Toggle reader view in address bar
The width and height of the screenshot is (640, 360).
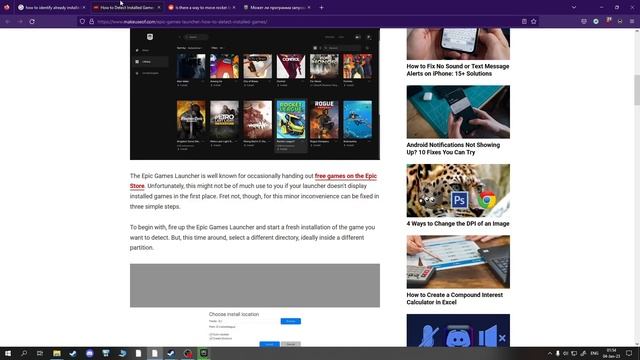coord(524,22)
